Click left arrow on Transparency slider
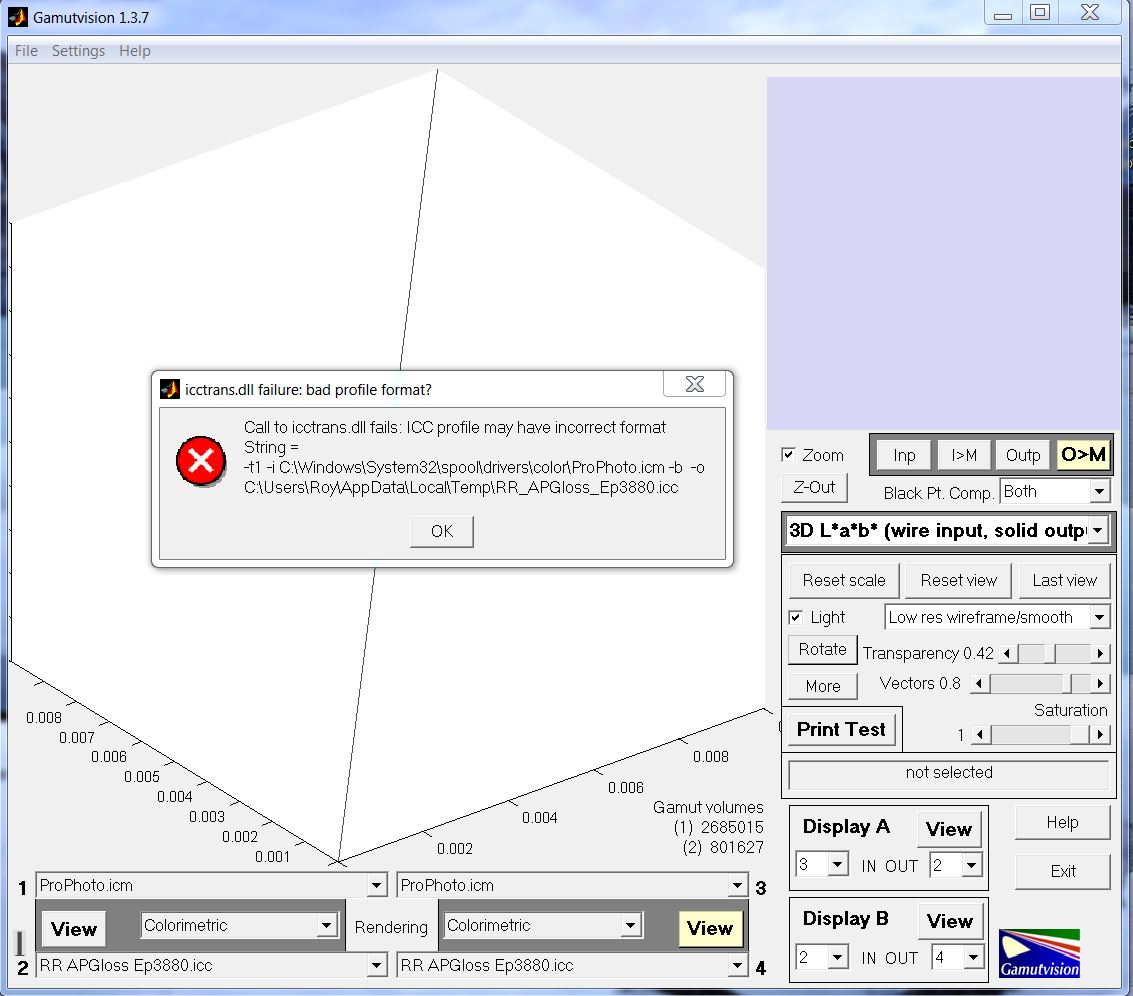The height and width of the screenshot is (996, 1133). coord(1008,654)
